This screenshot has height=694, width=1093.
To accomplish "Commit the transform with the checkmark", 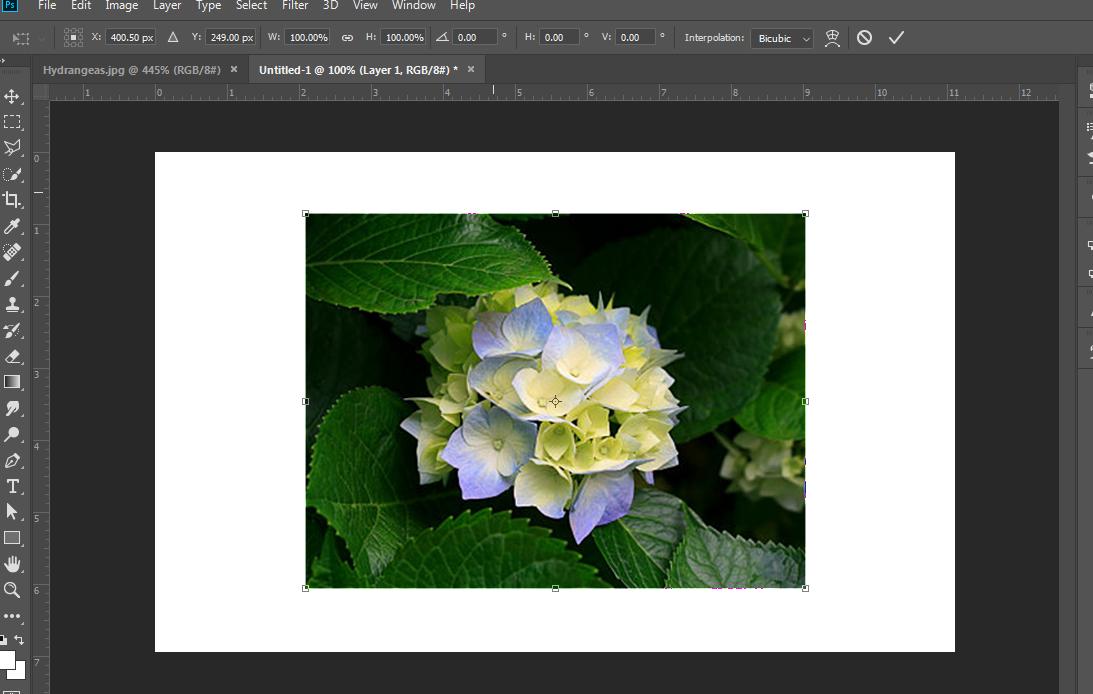I will click(896, 38).
